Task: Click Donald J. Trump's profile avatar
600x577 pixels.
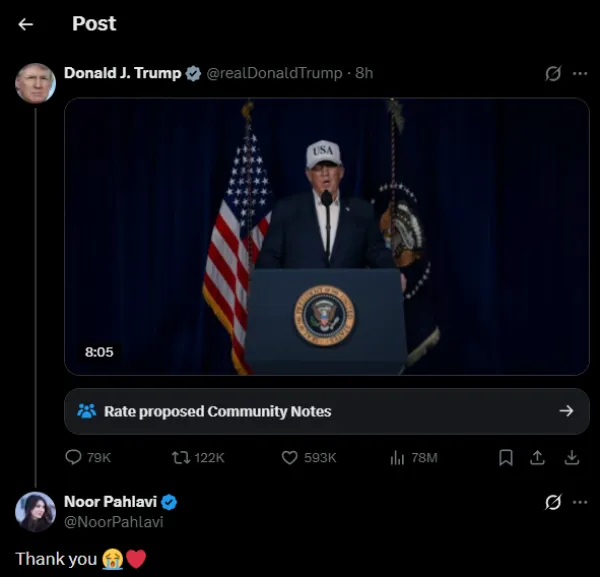Action: coord(35,82)
